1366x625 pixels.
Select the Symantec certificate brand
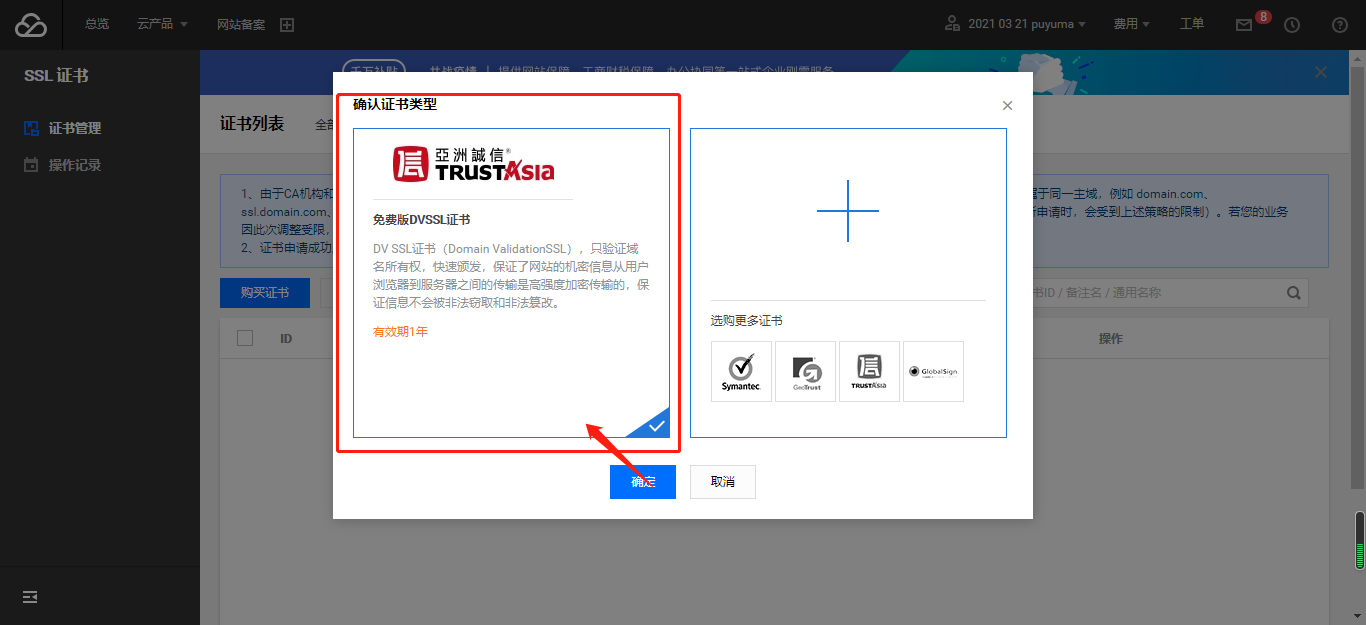click(741, 371)
